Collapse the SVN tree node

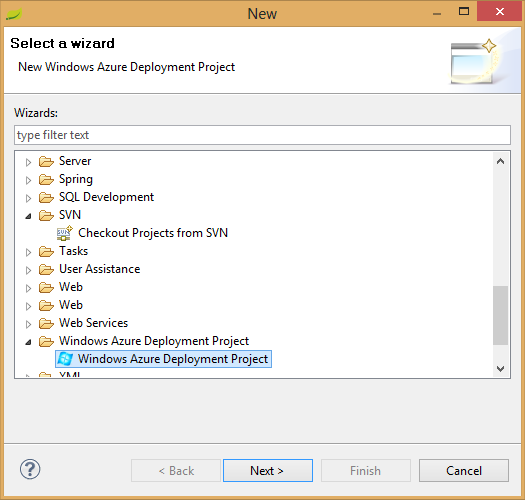[28, 216]
